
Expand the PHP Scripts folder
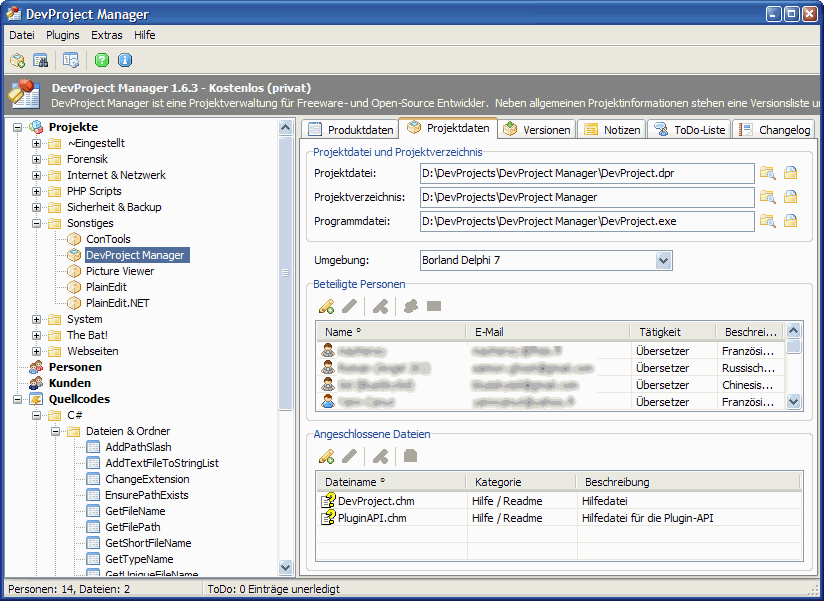pos(36,191)
